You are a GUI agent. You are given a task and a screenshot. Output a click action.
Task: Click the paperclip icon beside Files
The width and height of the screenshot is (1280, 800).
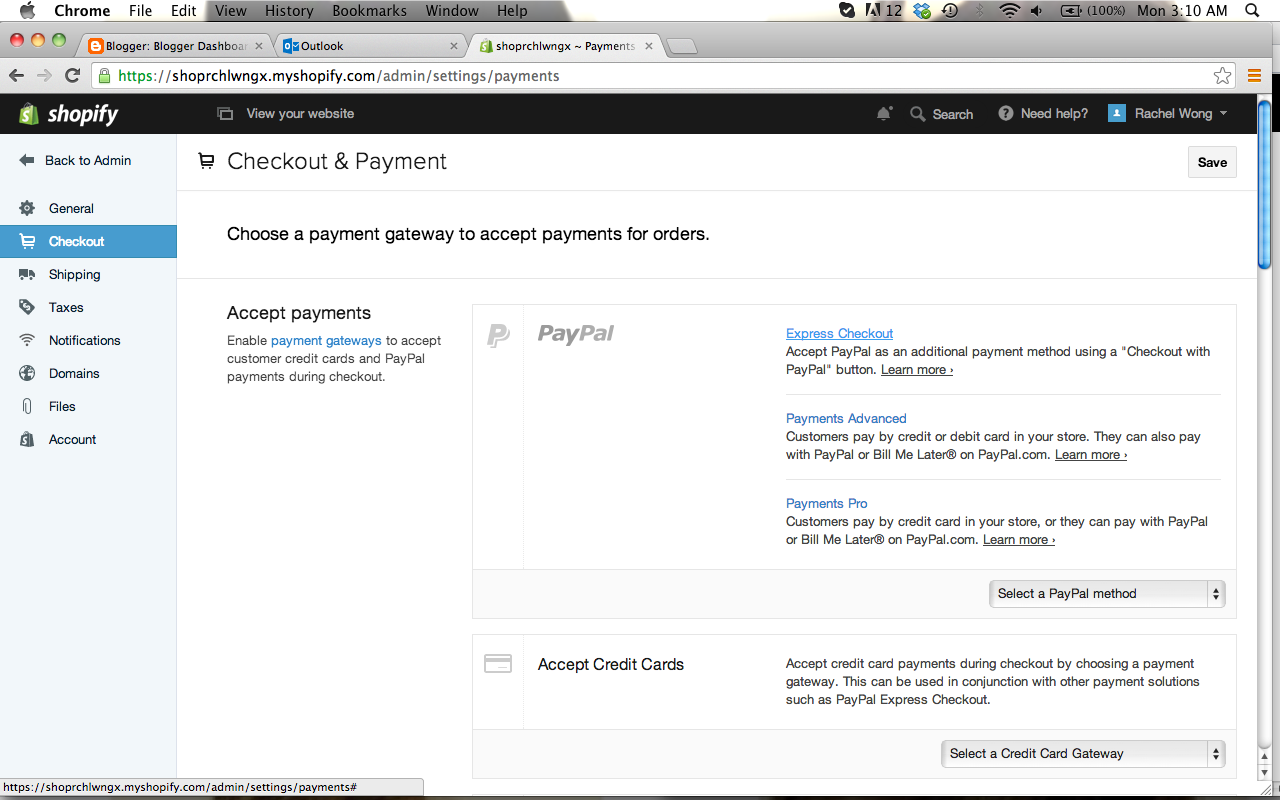tap(27, 406)
